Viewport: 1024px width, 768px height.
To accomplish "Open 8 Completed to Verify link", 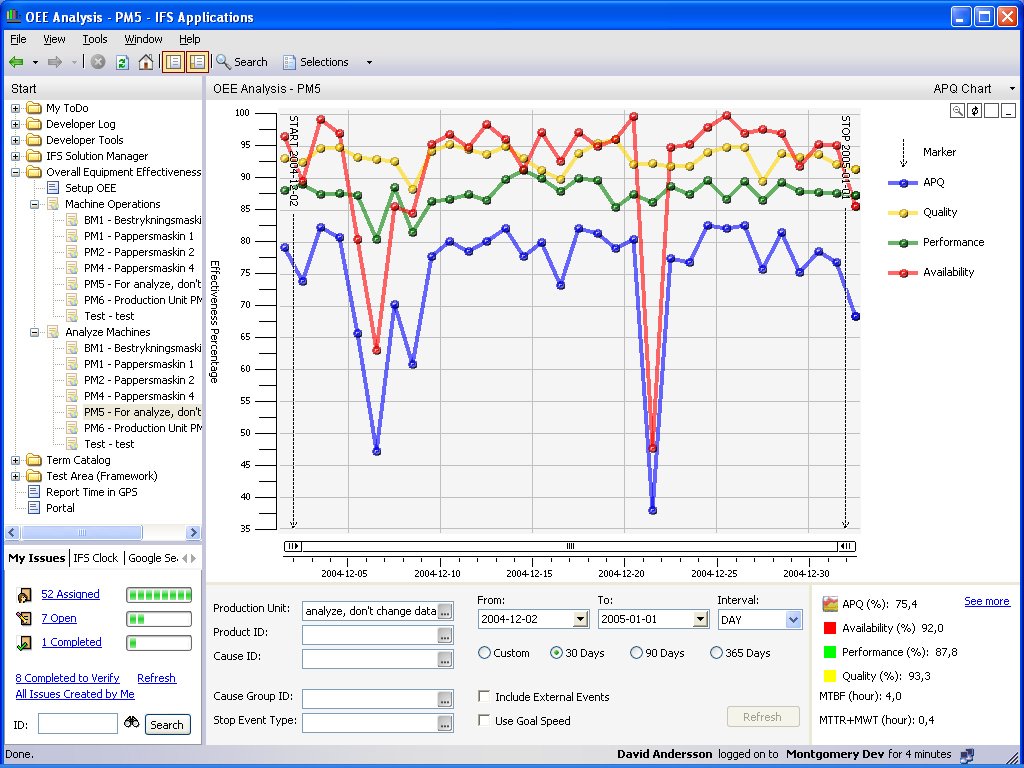I will tap(67, 678).
